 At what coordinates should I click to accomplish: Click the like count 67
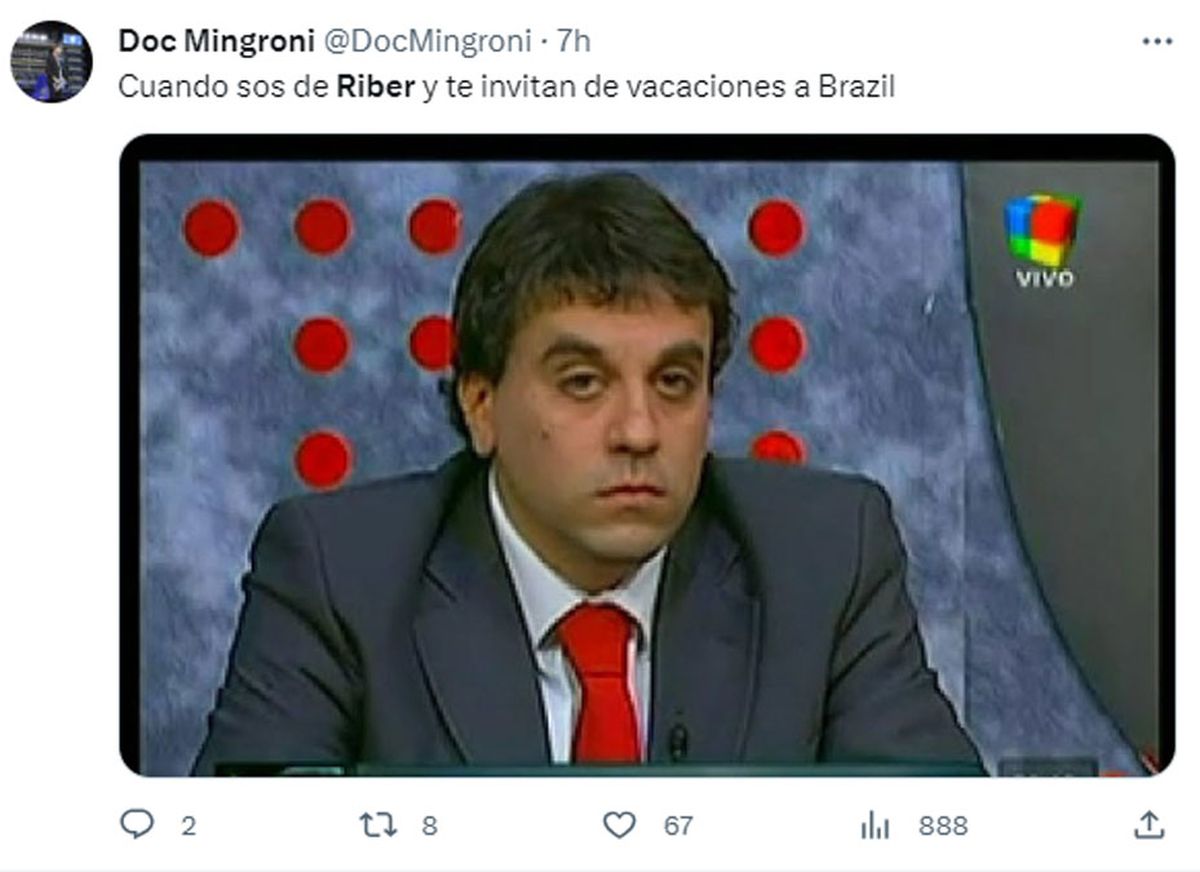pyautogui.click(x=678, y=826)
